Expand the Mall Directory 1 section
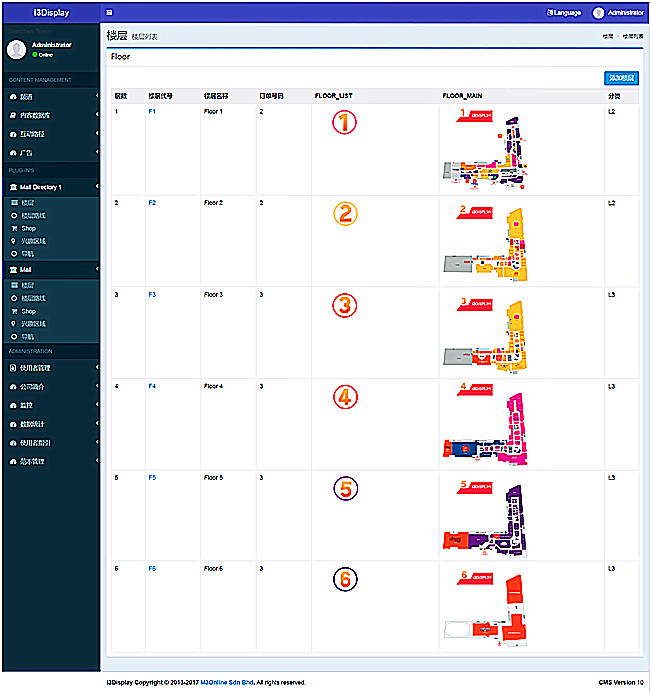The image size is (652, 694). click(x=50, y=187)
